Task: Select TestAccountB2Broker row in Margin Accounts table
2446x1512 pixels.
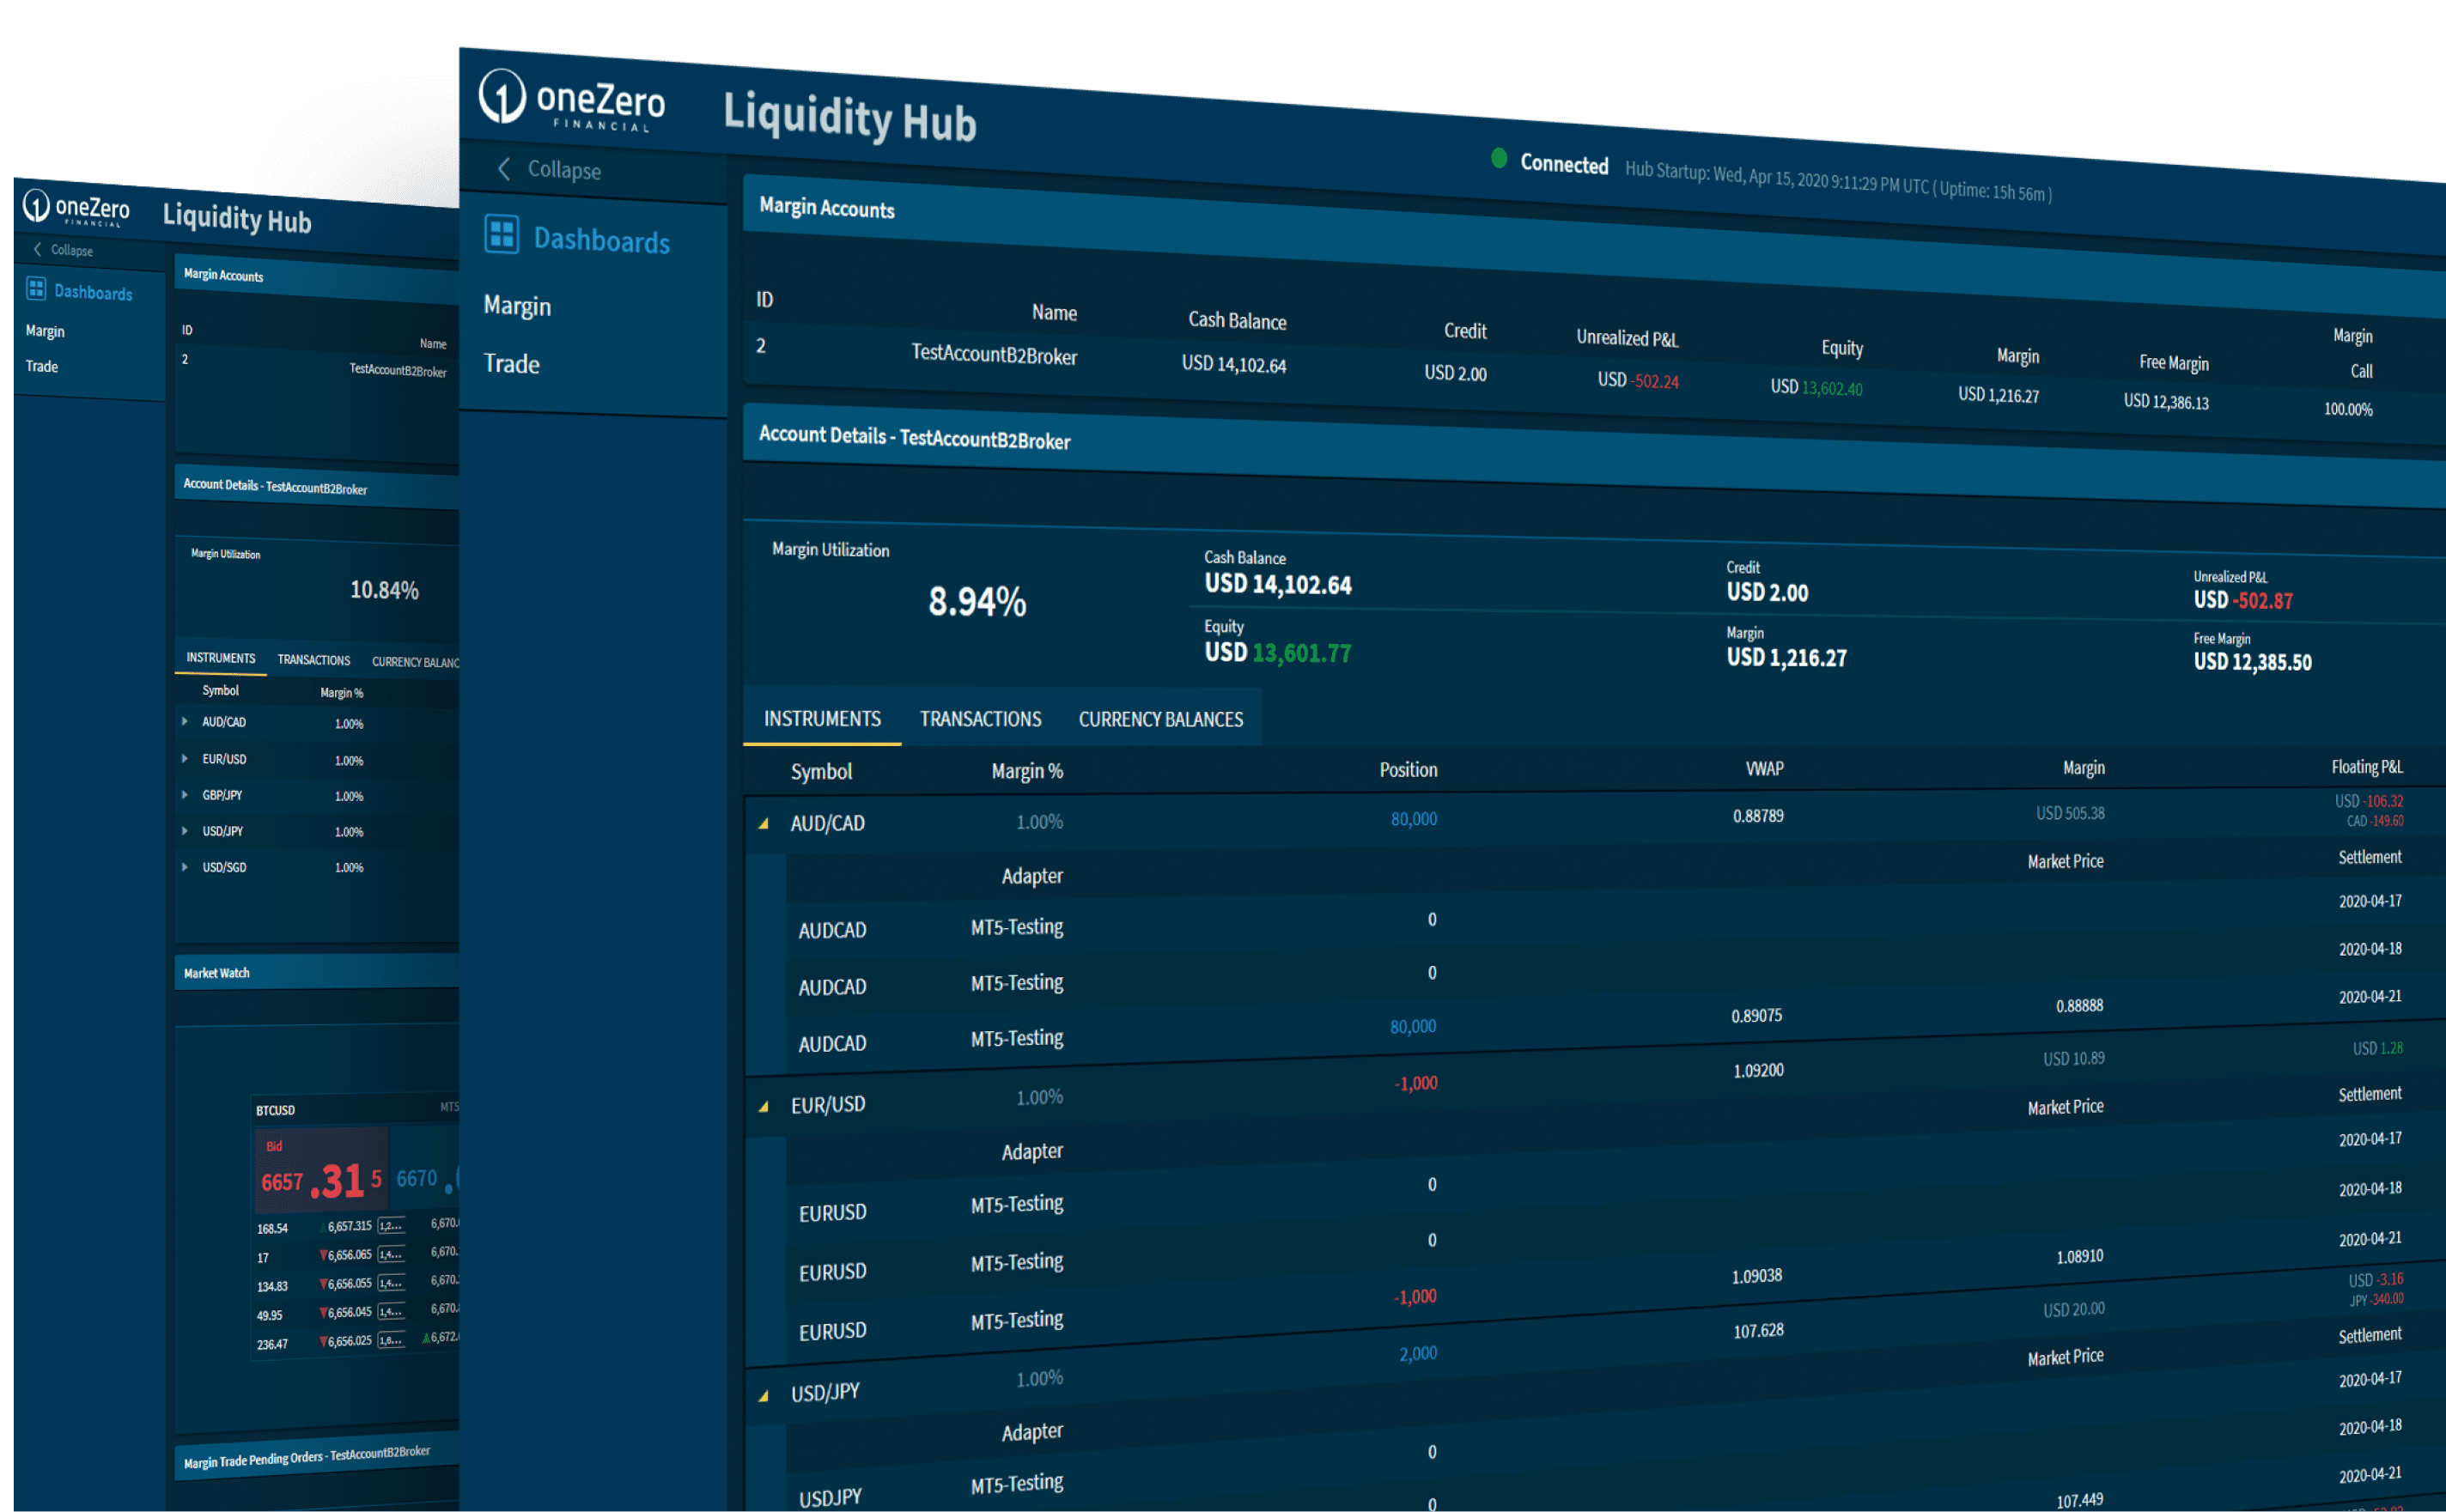Action: [x=1594, y=377]
